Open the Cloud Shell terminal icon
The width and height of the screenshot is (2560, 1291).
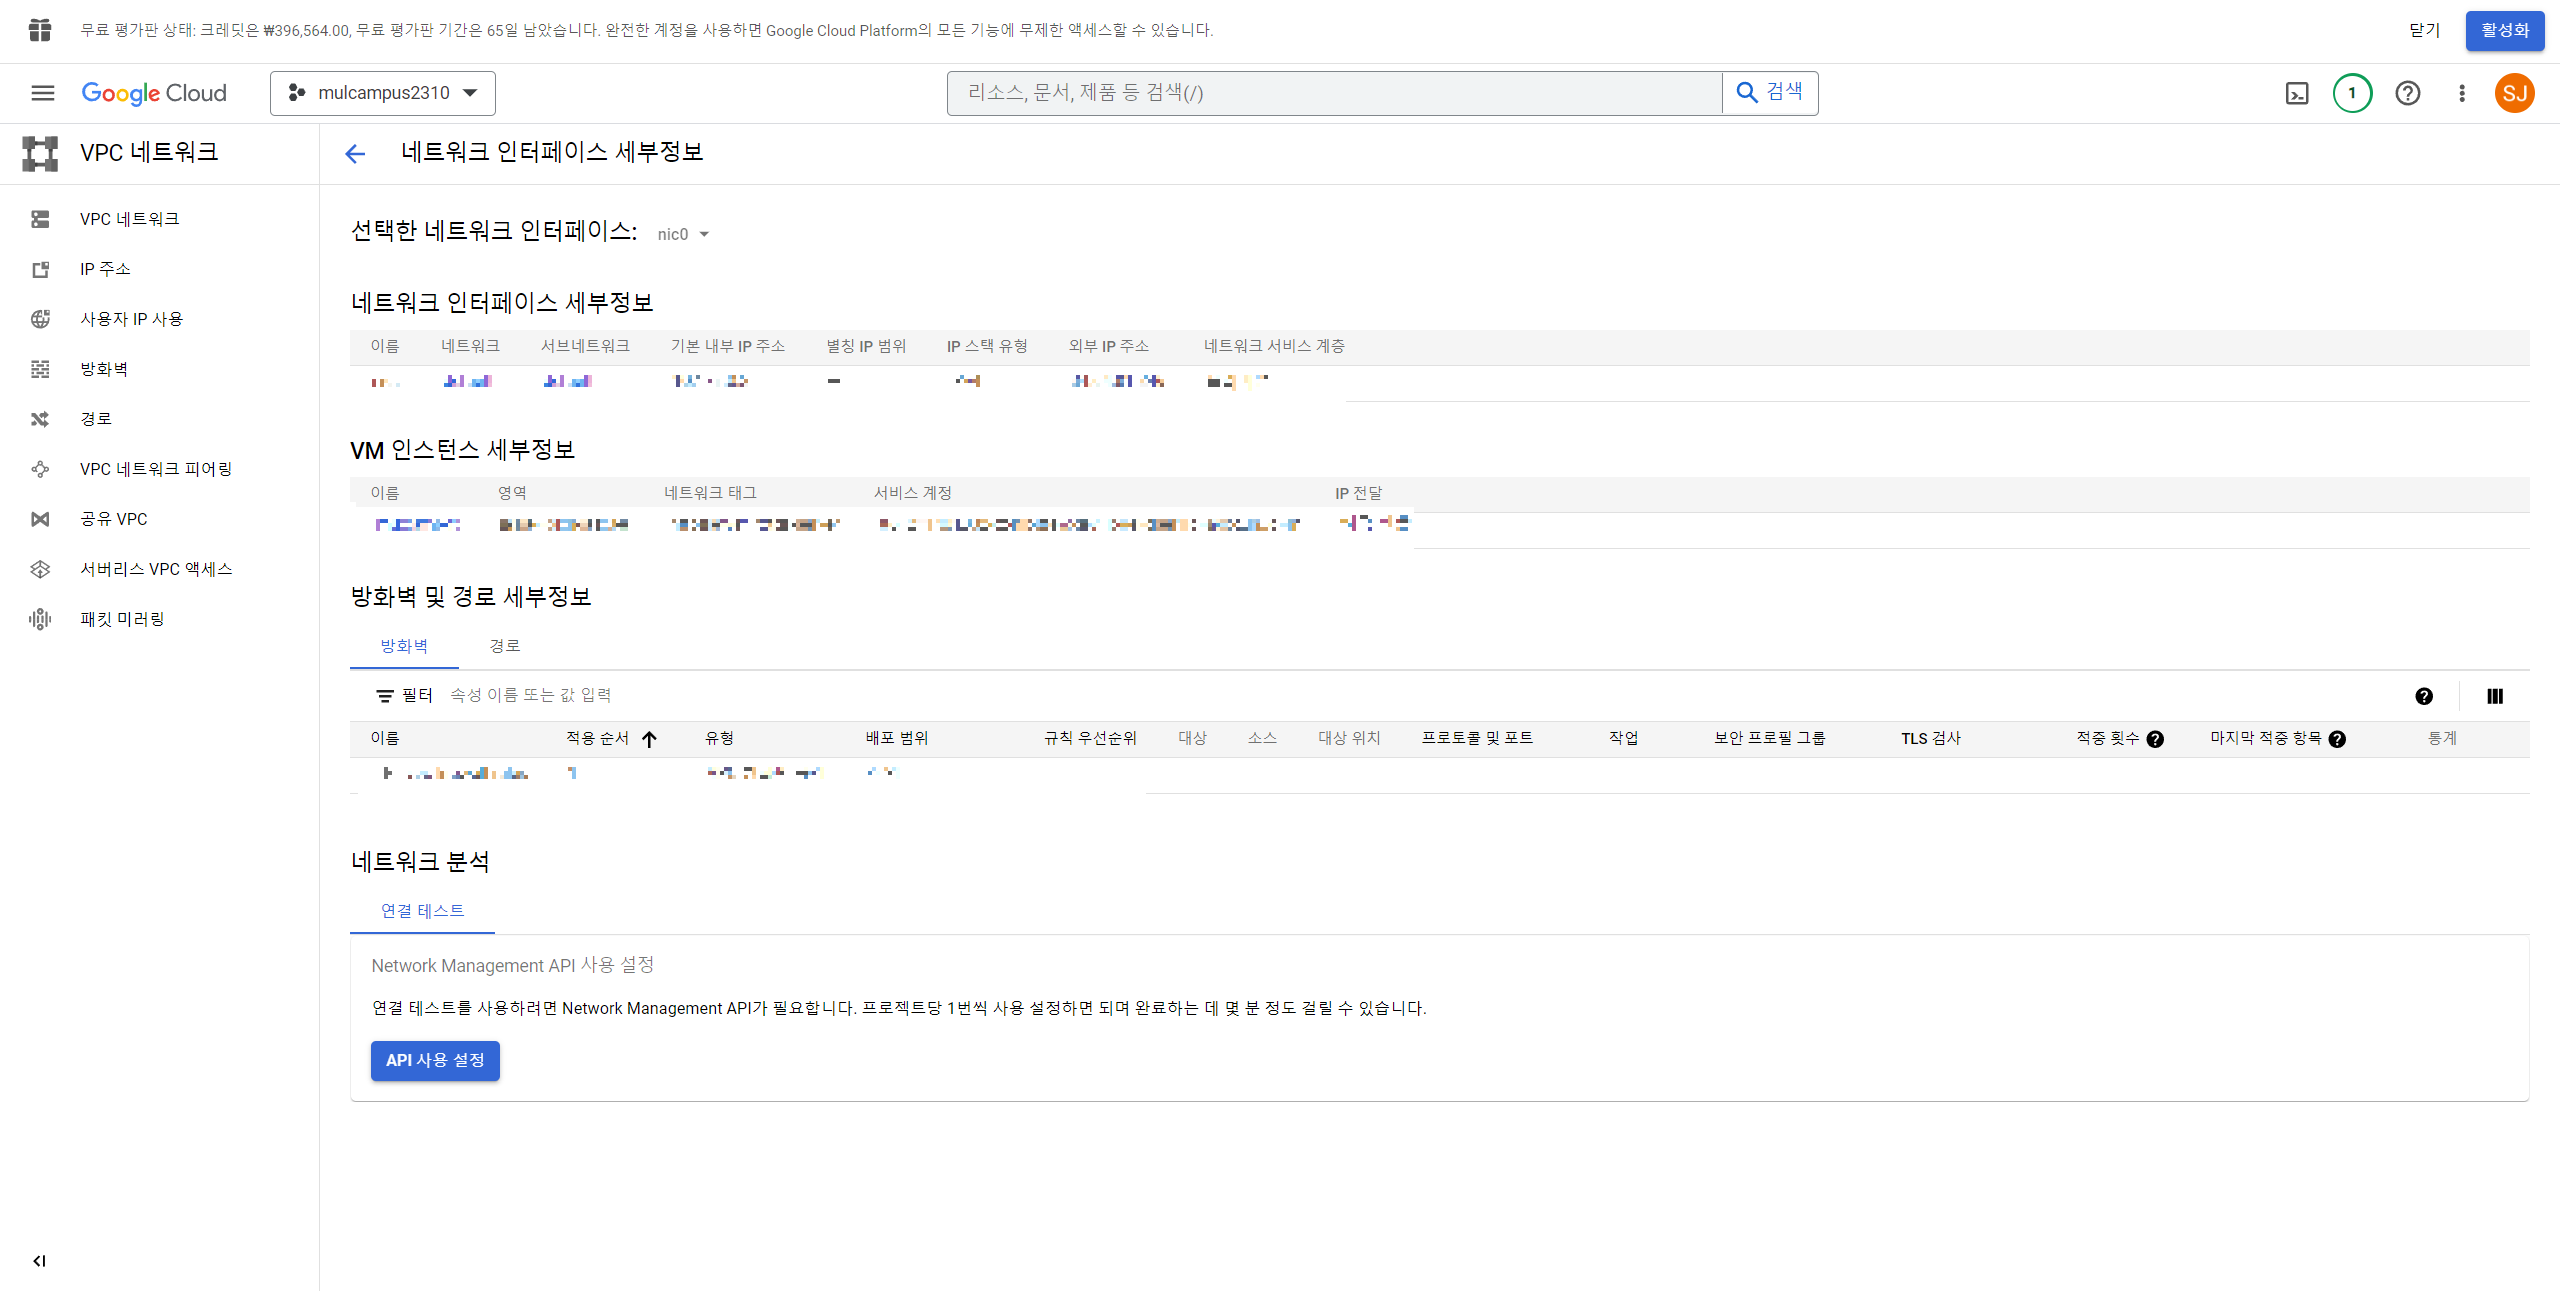click(x=2297, y=93)
